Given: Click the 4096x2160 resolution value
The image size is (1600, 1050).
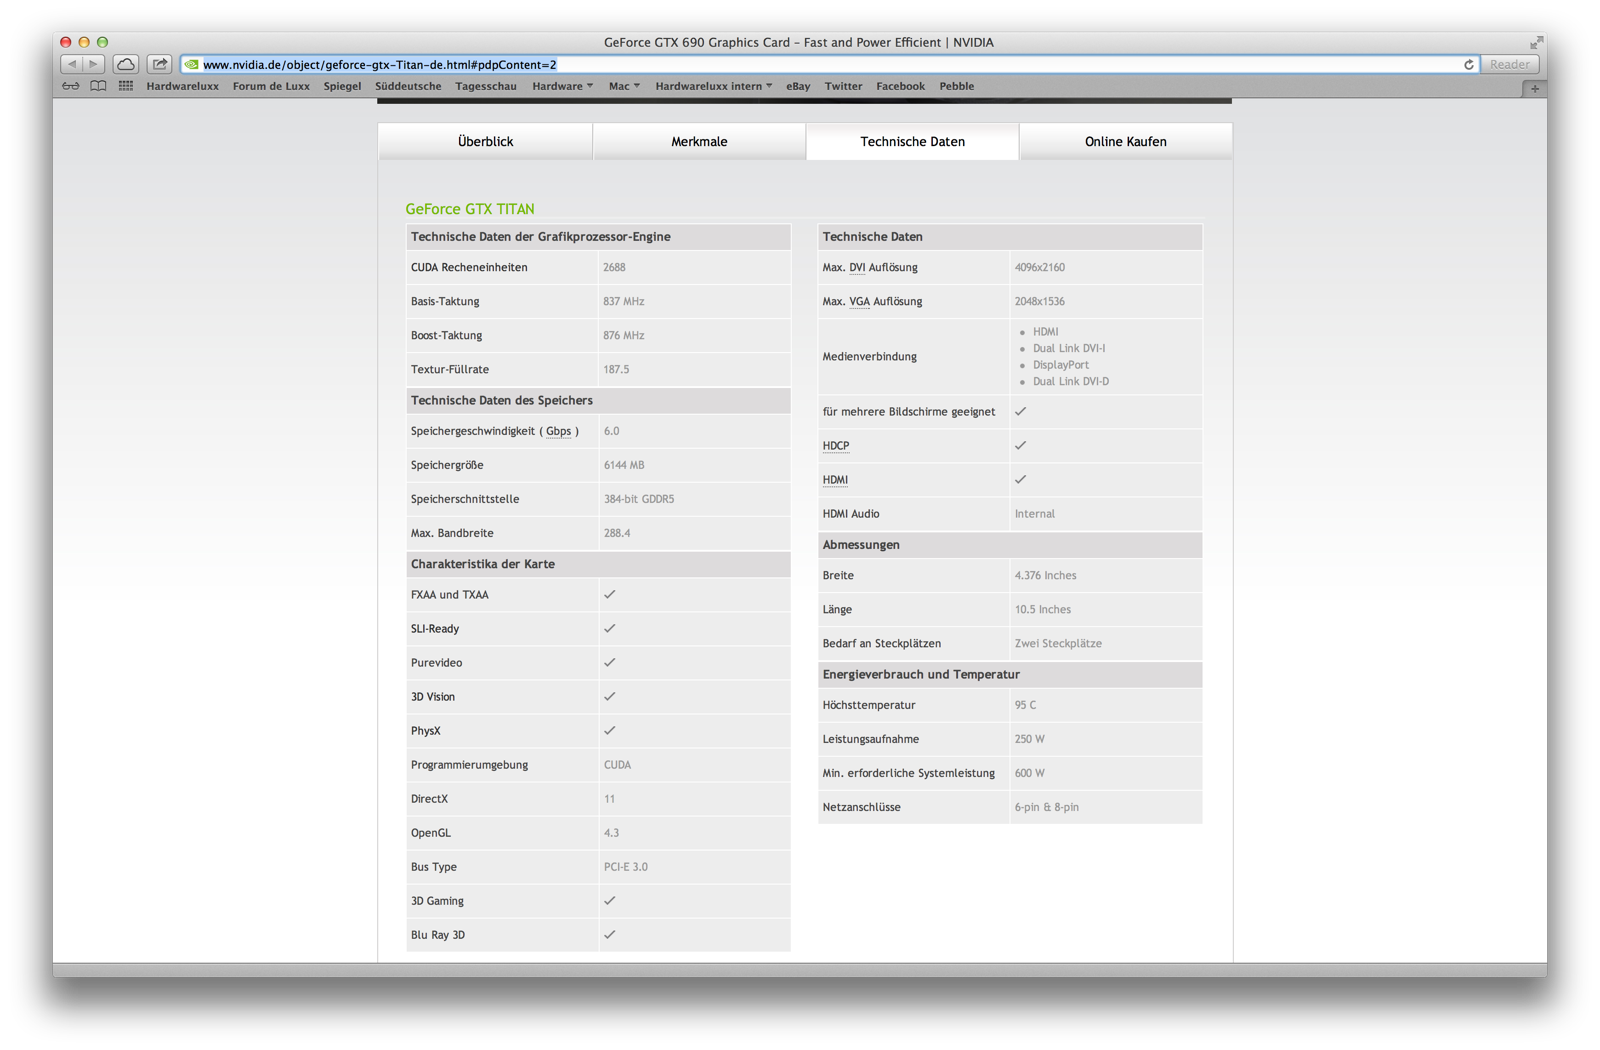Looking at the screenshot, I should click(x=1040, y=267).
